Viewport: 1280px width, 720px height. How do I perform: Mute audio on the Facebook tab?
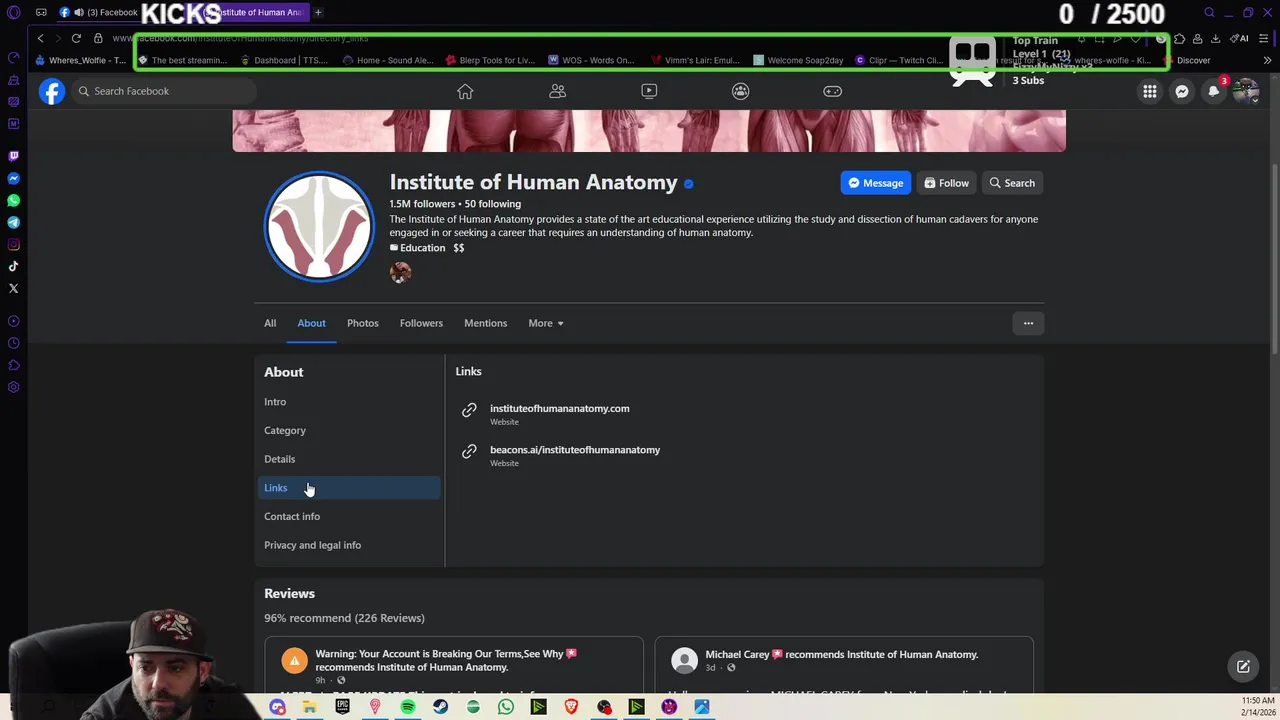pyautogui.click(x=79, y=12)
